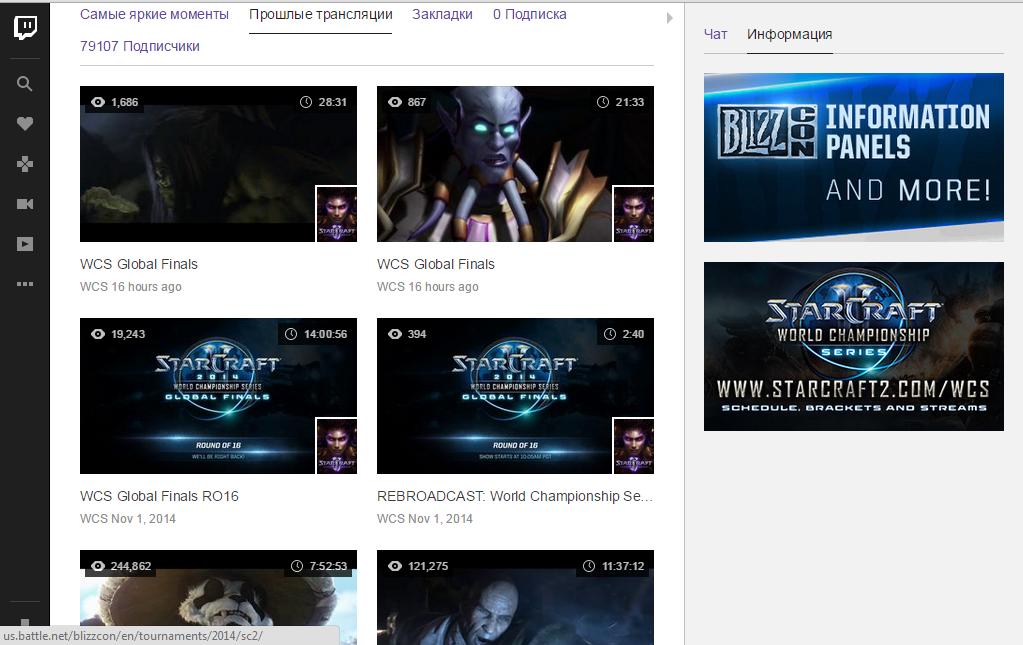Open Channels via the video camera icon
This screenshot has height=645, width=1023.
[25, 204]
